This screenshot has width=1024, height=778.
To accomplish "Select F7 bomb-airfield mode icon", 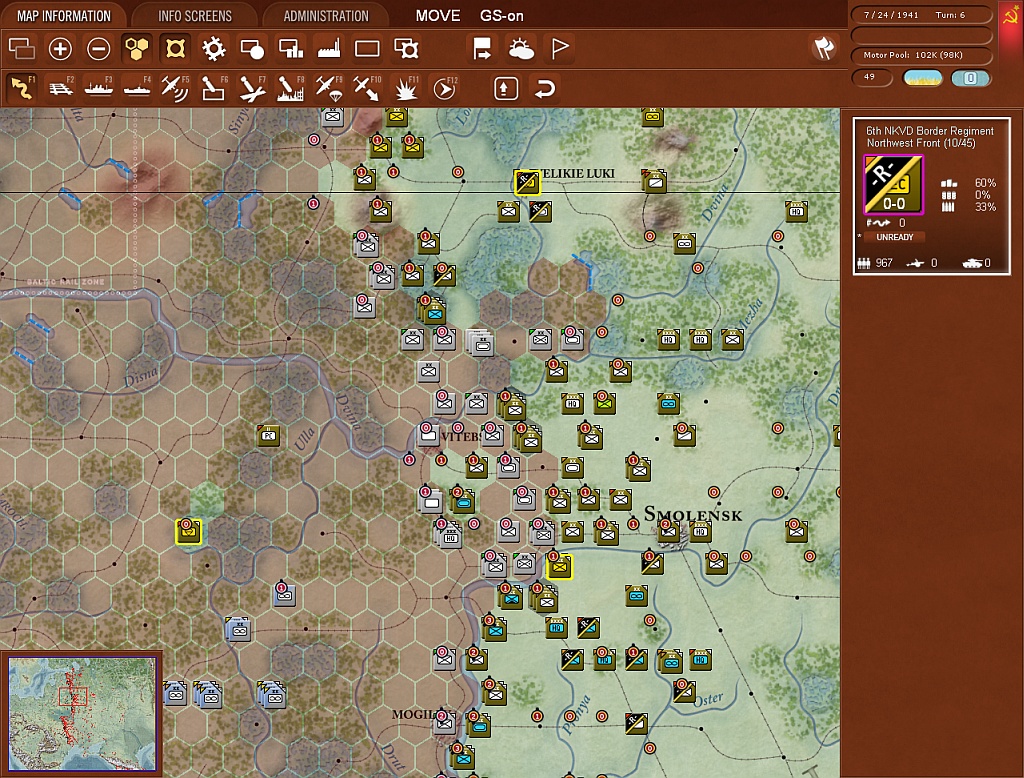I will pyautogui.click(x=252, y=88).
